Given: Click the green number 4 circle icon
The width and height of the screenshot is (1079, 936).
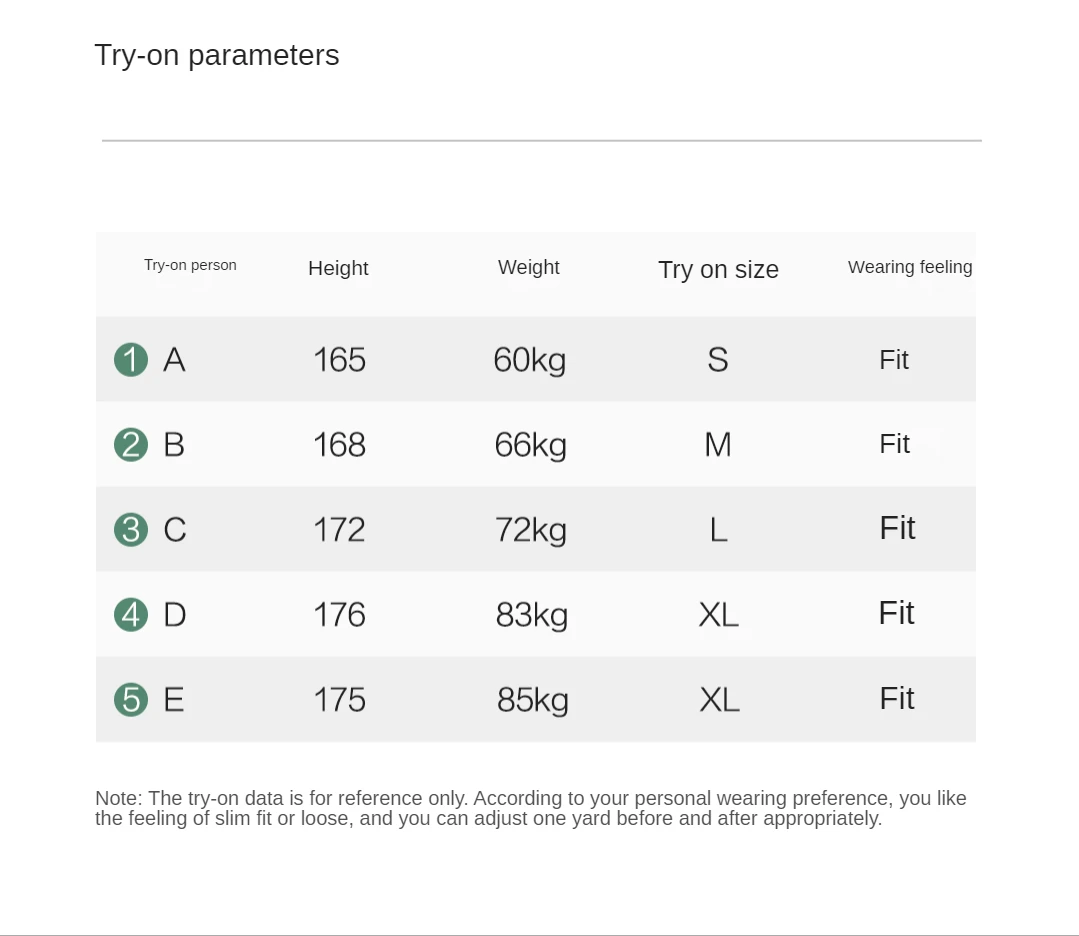Looking at the screenshot, I should point(131,614).
